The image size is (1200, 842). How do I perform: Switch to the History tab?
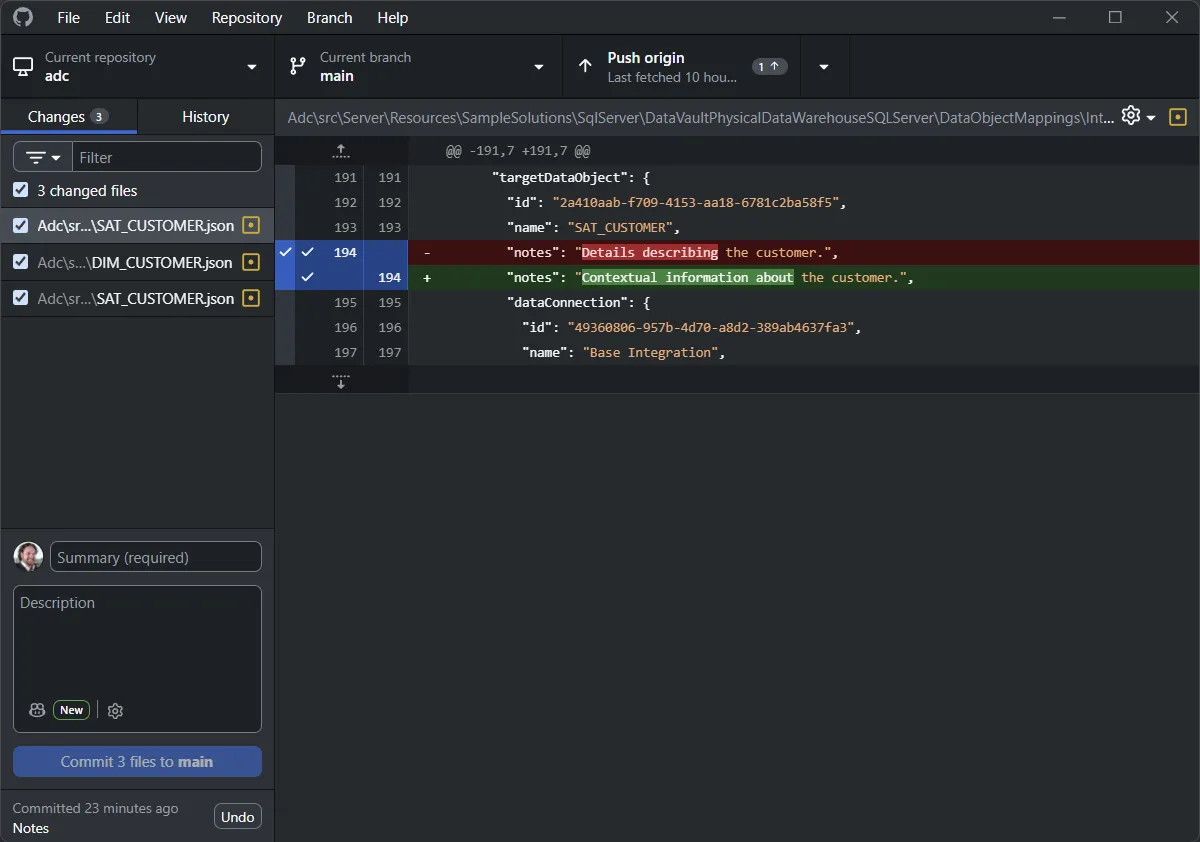pyautogui.click(x=206, y=117)
